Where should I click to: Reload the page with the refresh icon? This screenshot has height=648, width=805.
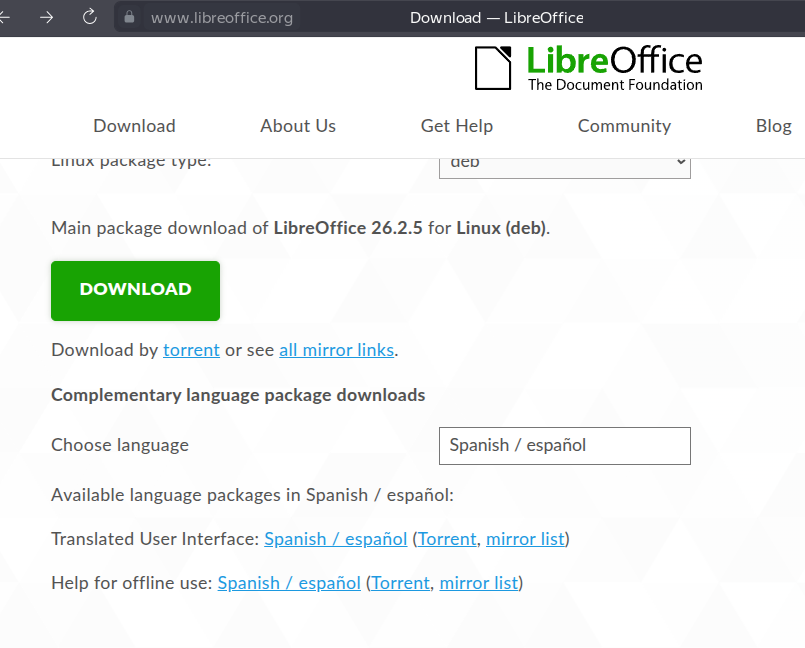pyautogui.click(x=90, y=17)
